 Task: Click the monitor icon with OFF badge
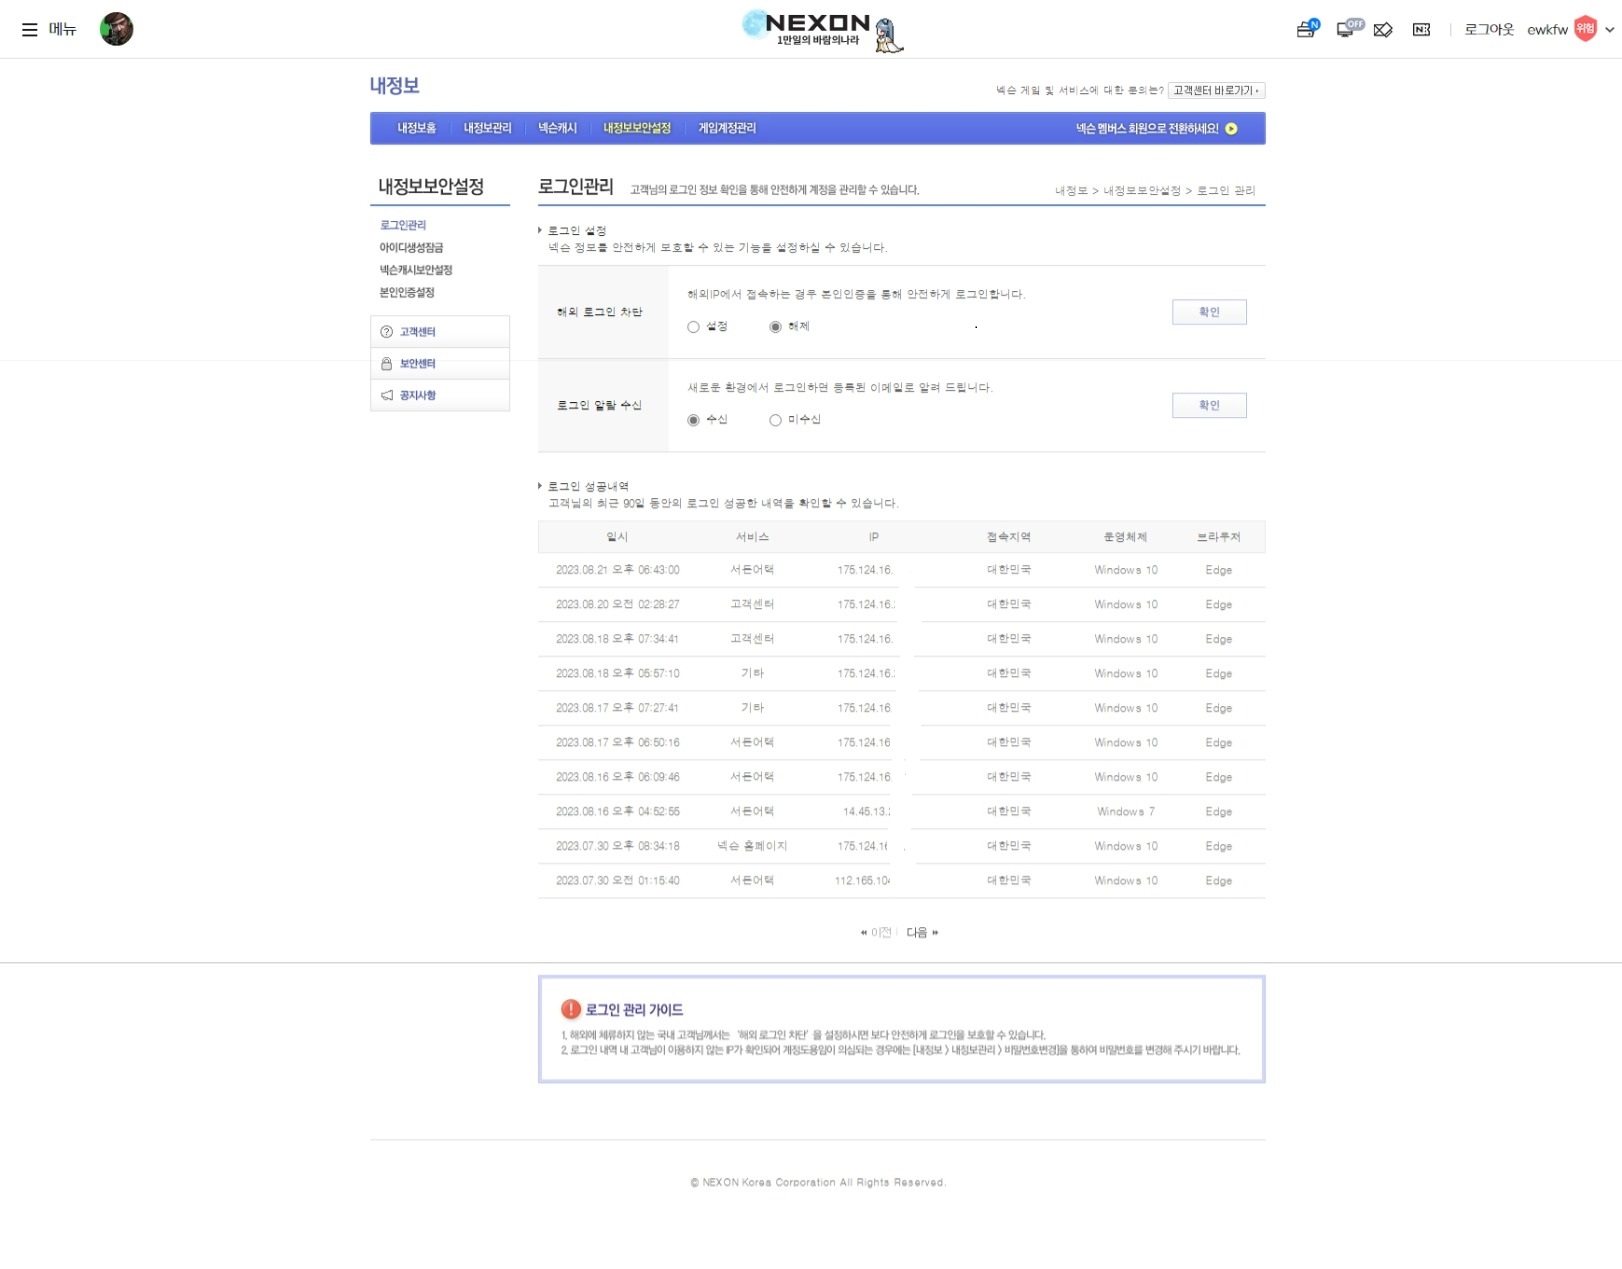[x=1347, y=29]
